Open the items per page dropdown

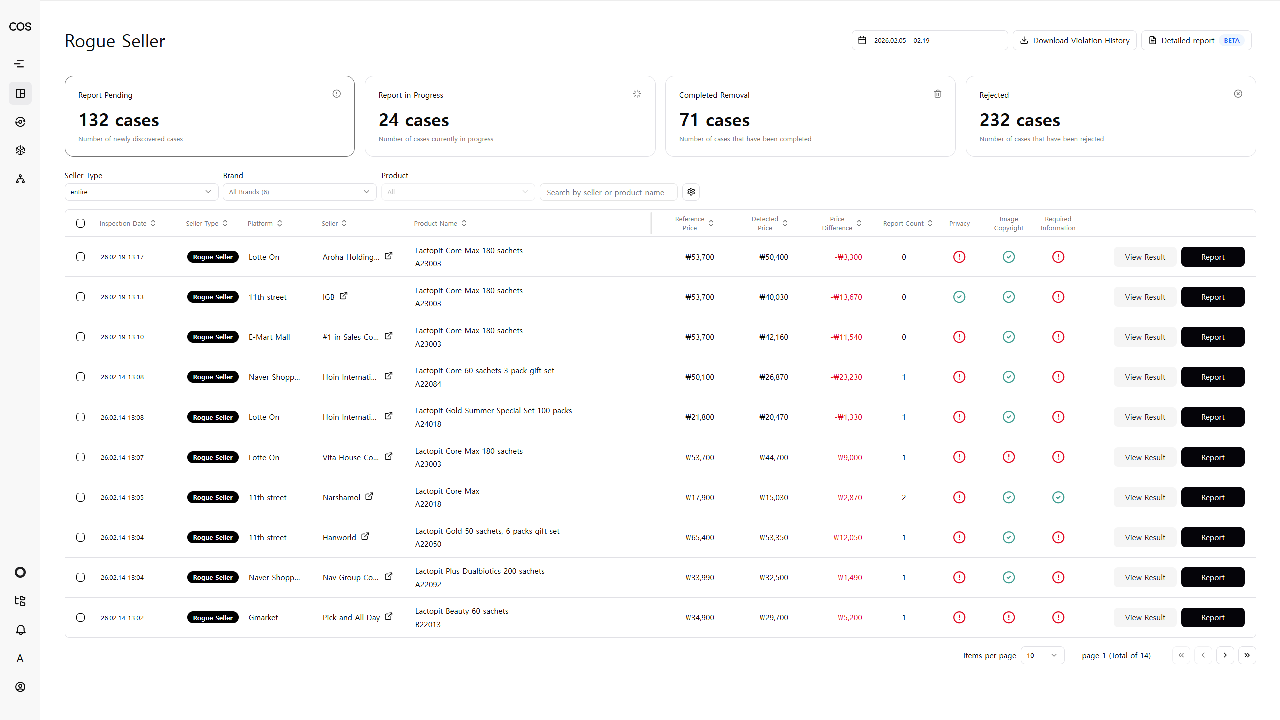tap(1043, 655)
